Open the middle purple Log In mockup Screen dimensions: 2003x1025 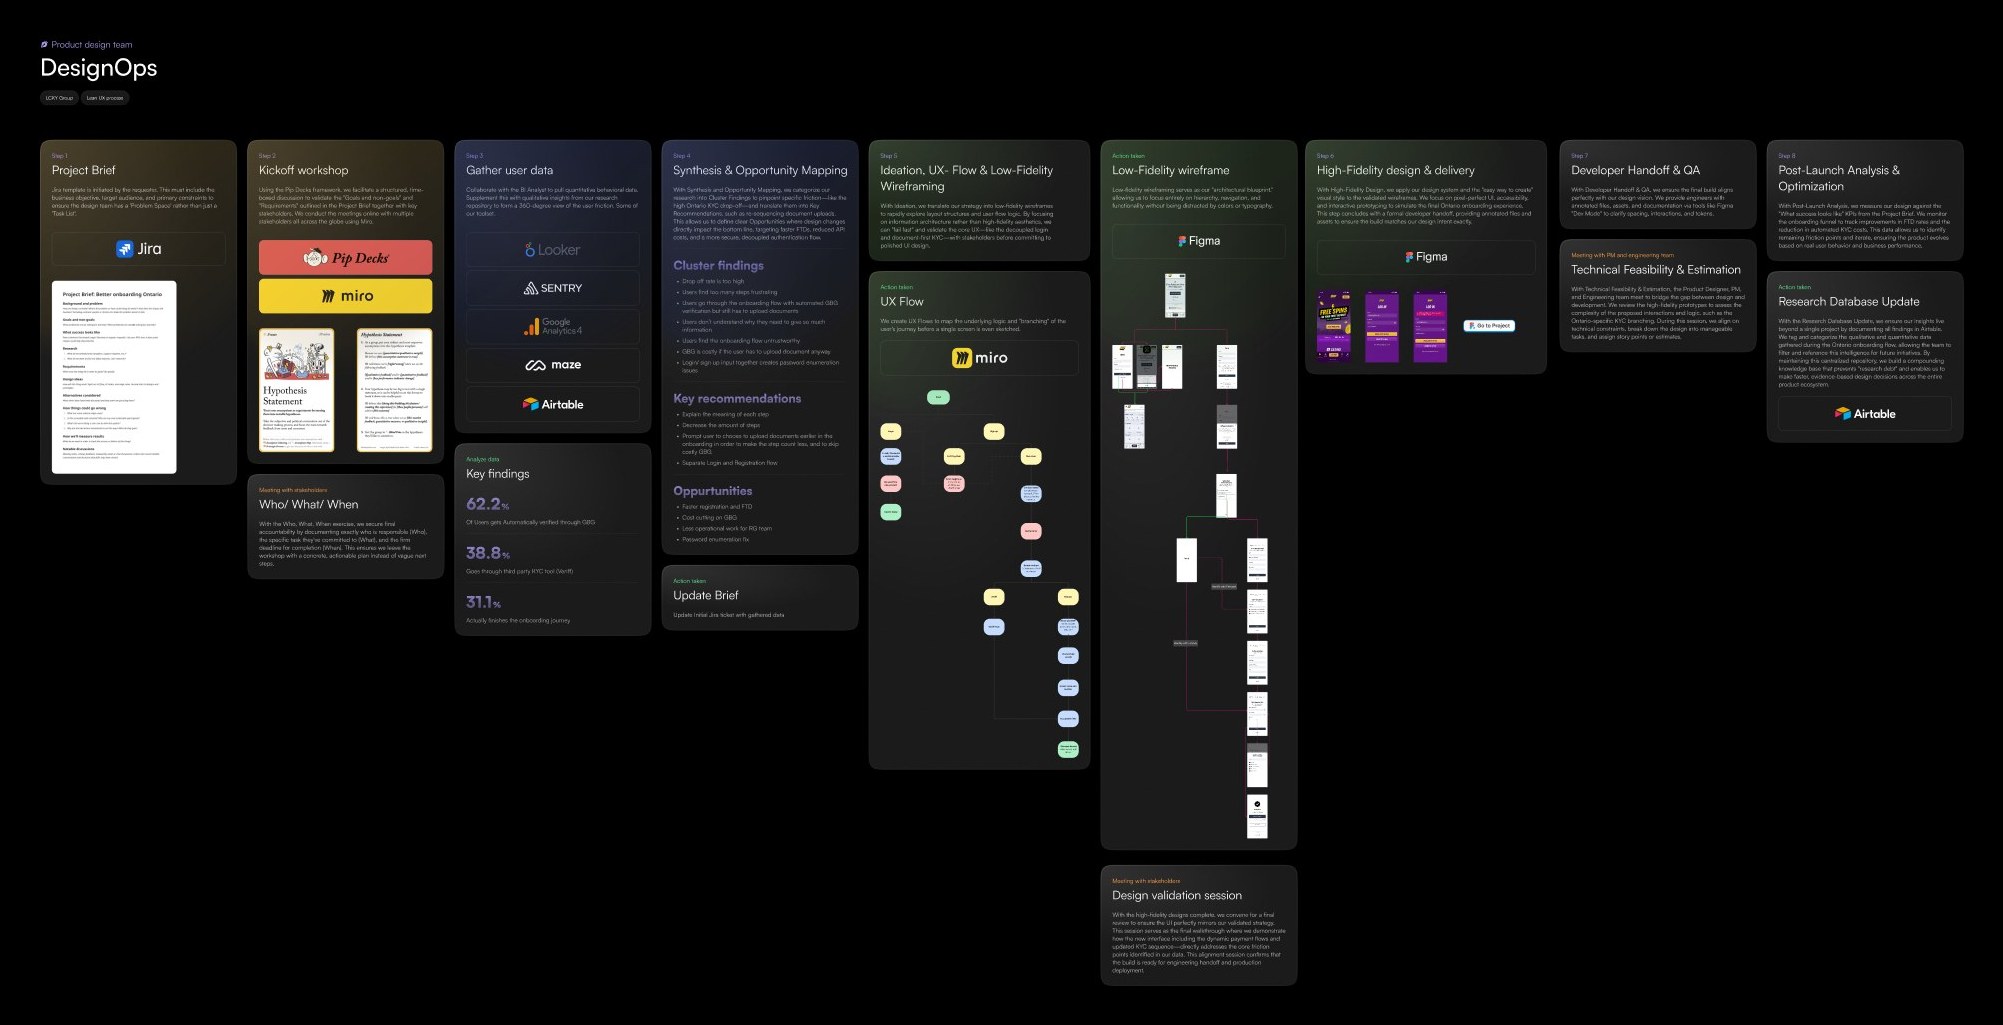point(1382,326)
